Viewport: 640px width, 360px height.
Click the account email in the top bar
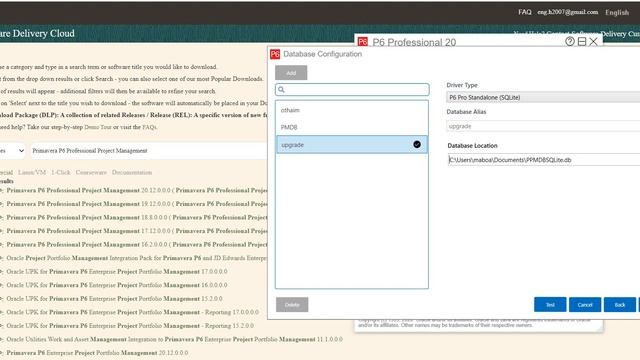coord(568,12)
